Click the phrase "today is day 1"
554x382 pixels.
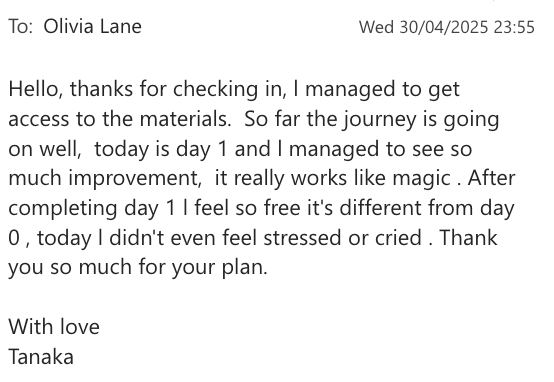(161, 149)
